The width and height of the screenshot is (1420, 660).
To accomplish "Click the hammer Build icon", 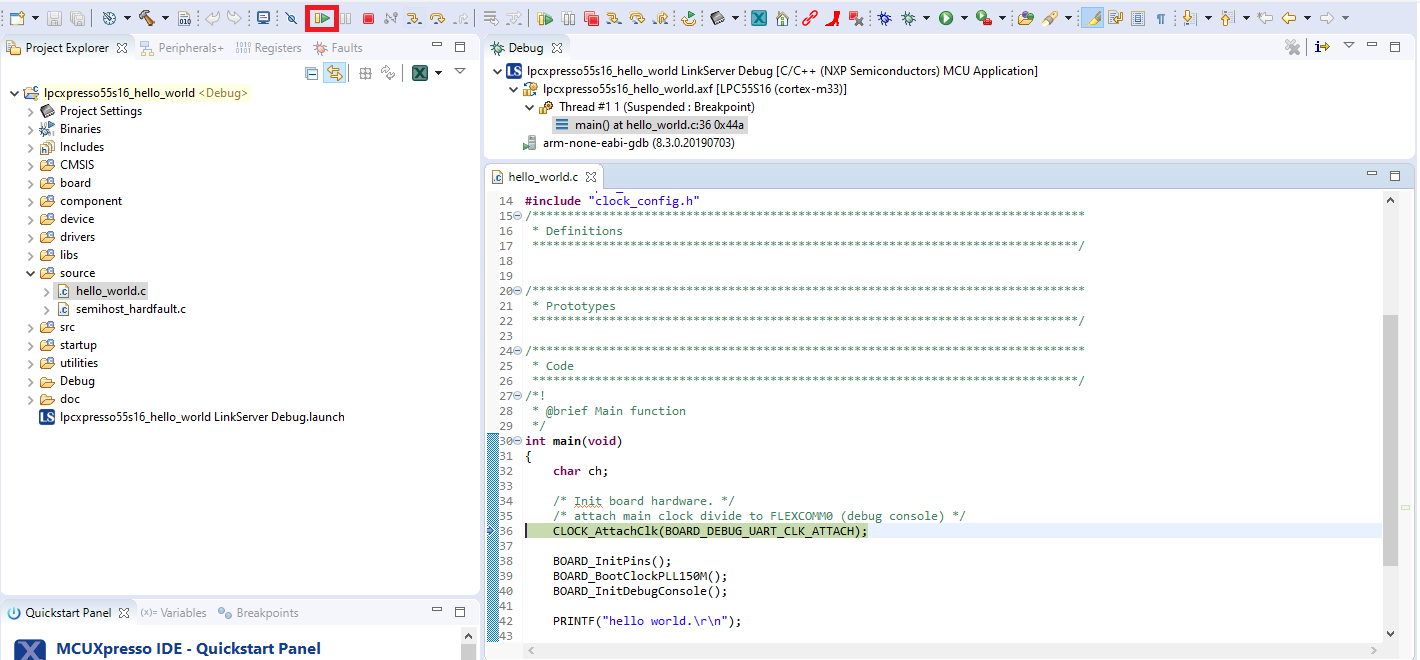I will (146, 18).
